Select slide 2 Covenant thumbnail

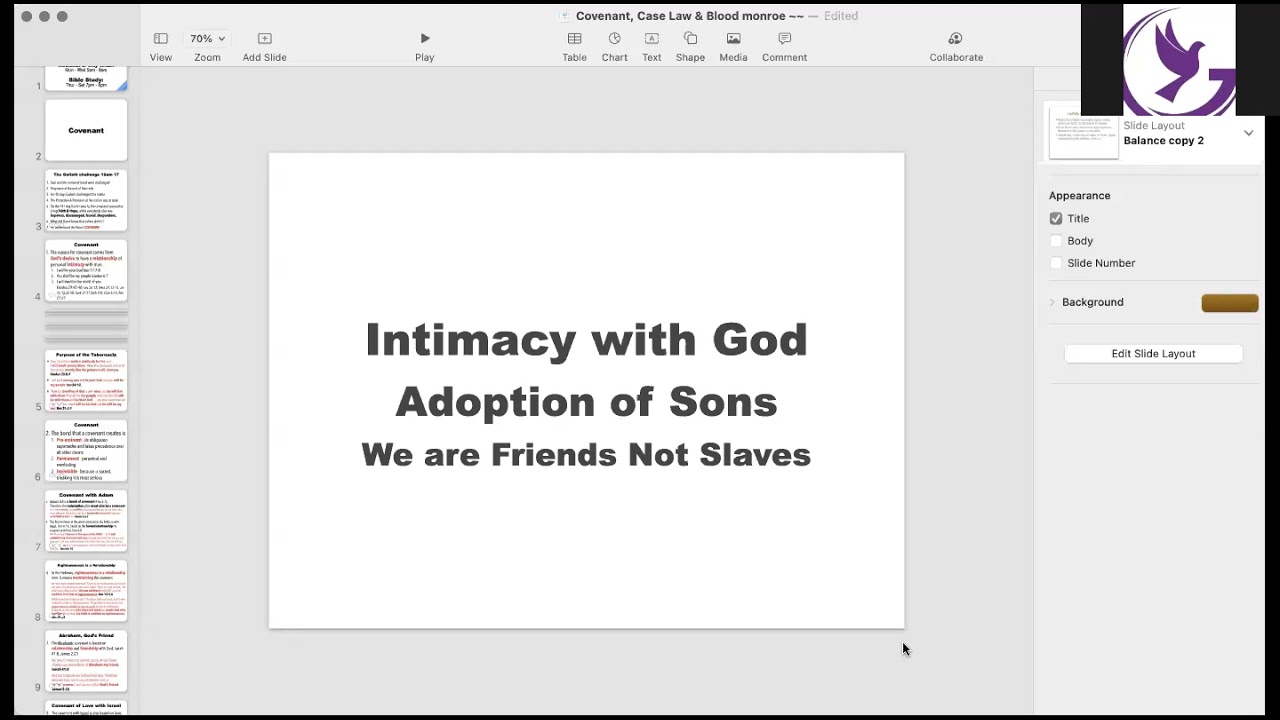point(86,130)
